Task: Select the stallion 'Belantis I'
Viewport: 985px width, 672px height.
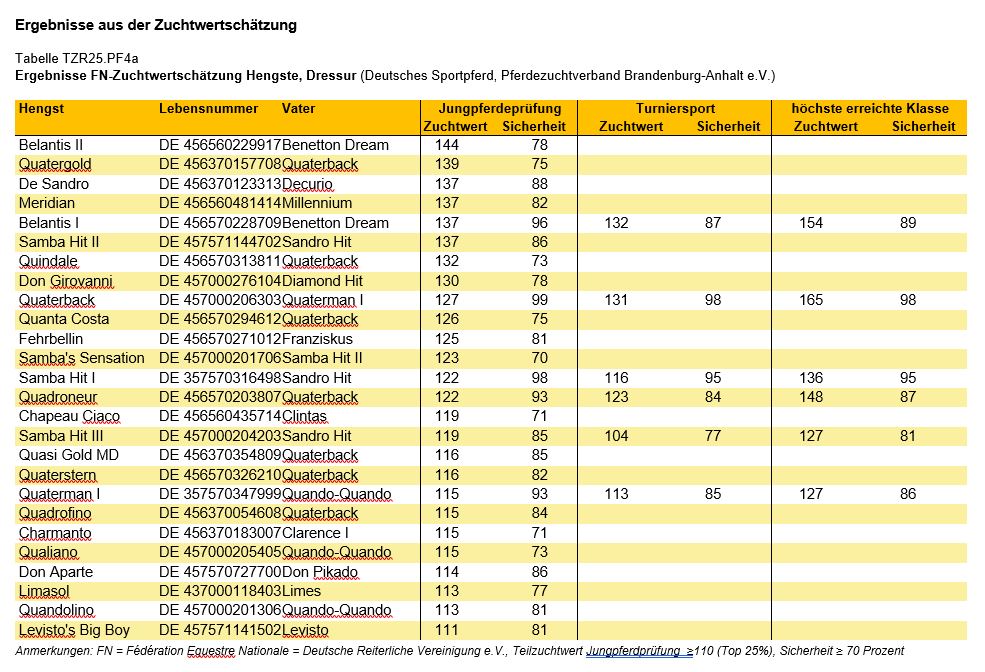Action: tap(49, 223)
